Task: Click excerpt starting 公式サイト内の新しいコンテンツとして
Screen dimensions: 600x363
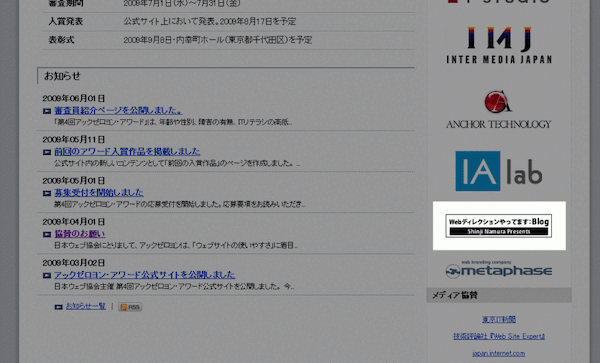Action: [177, 163]
